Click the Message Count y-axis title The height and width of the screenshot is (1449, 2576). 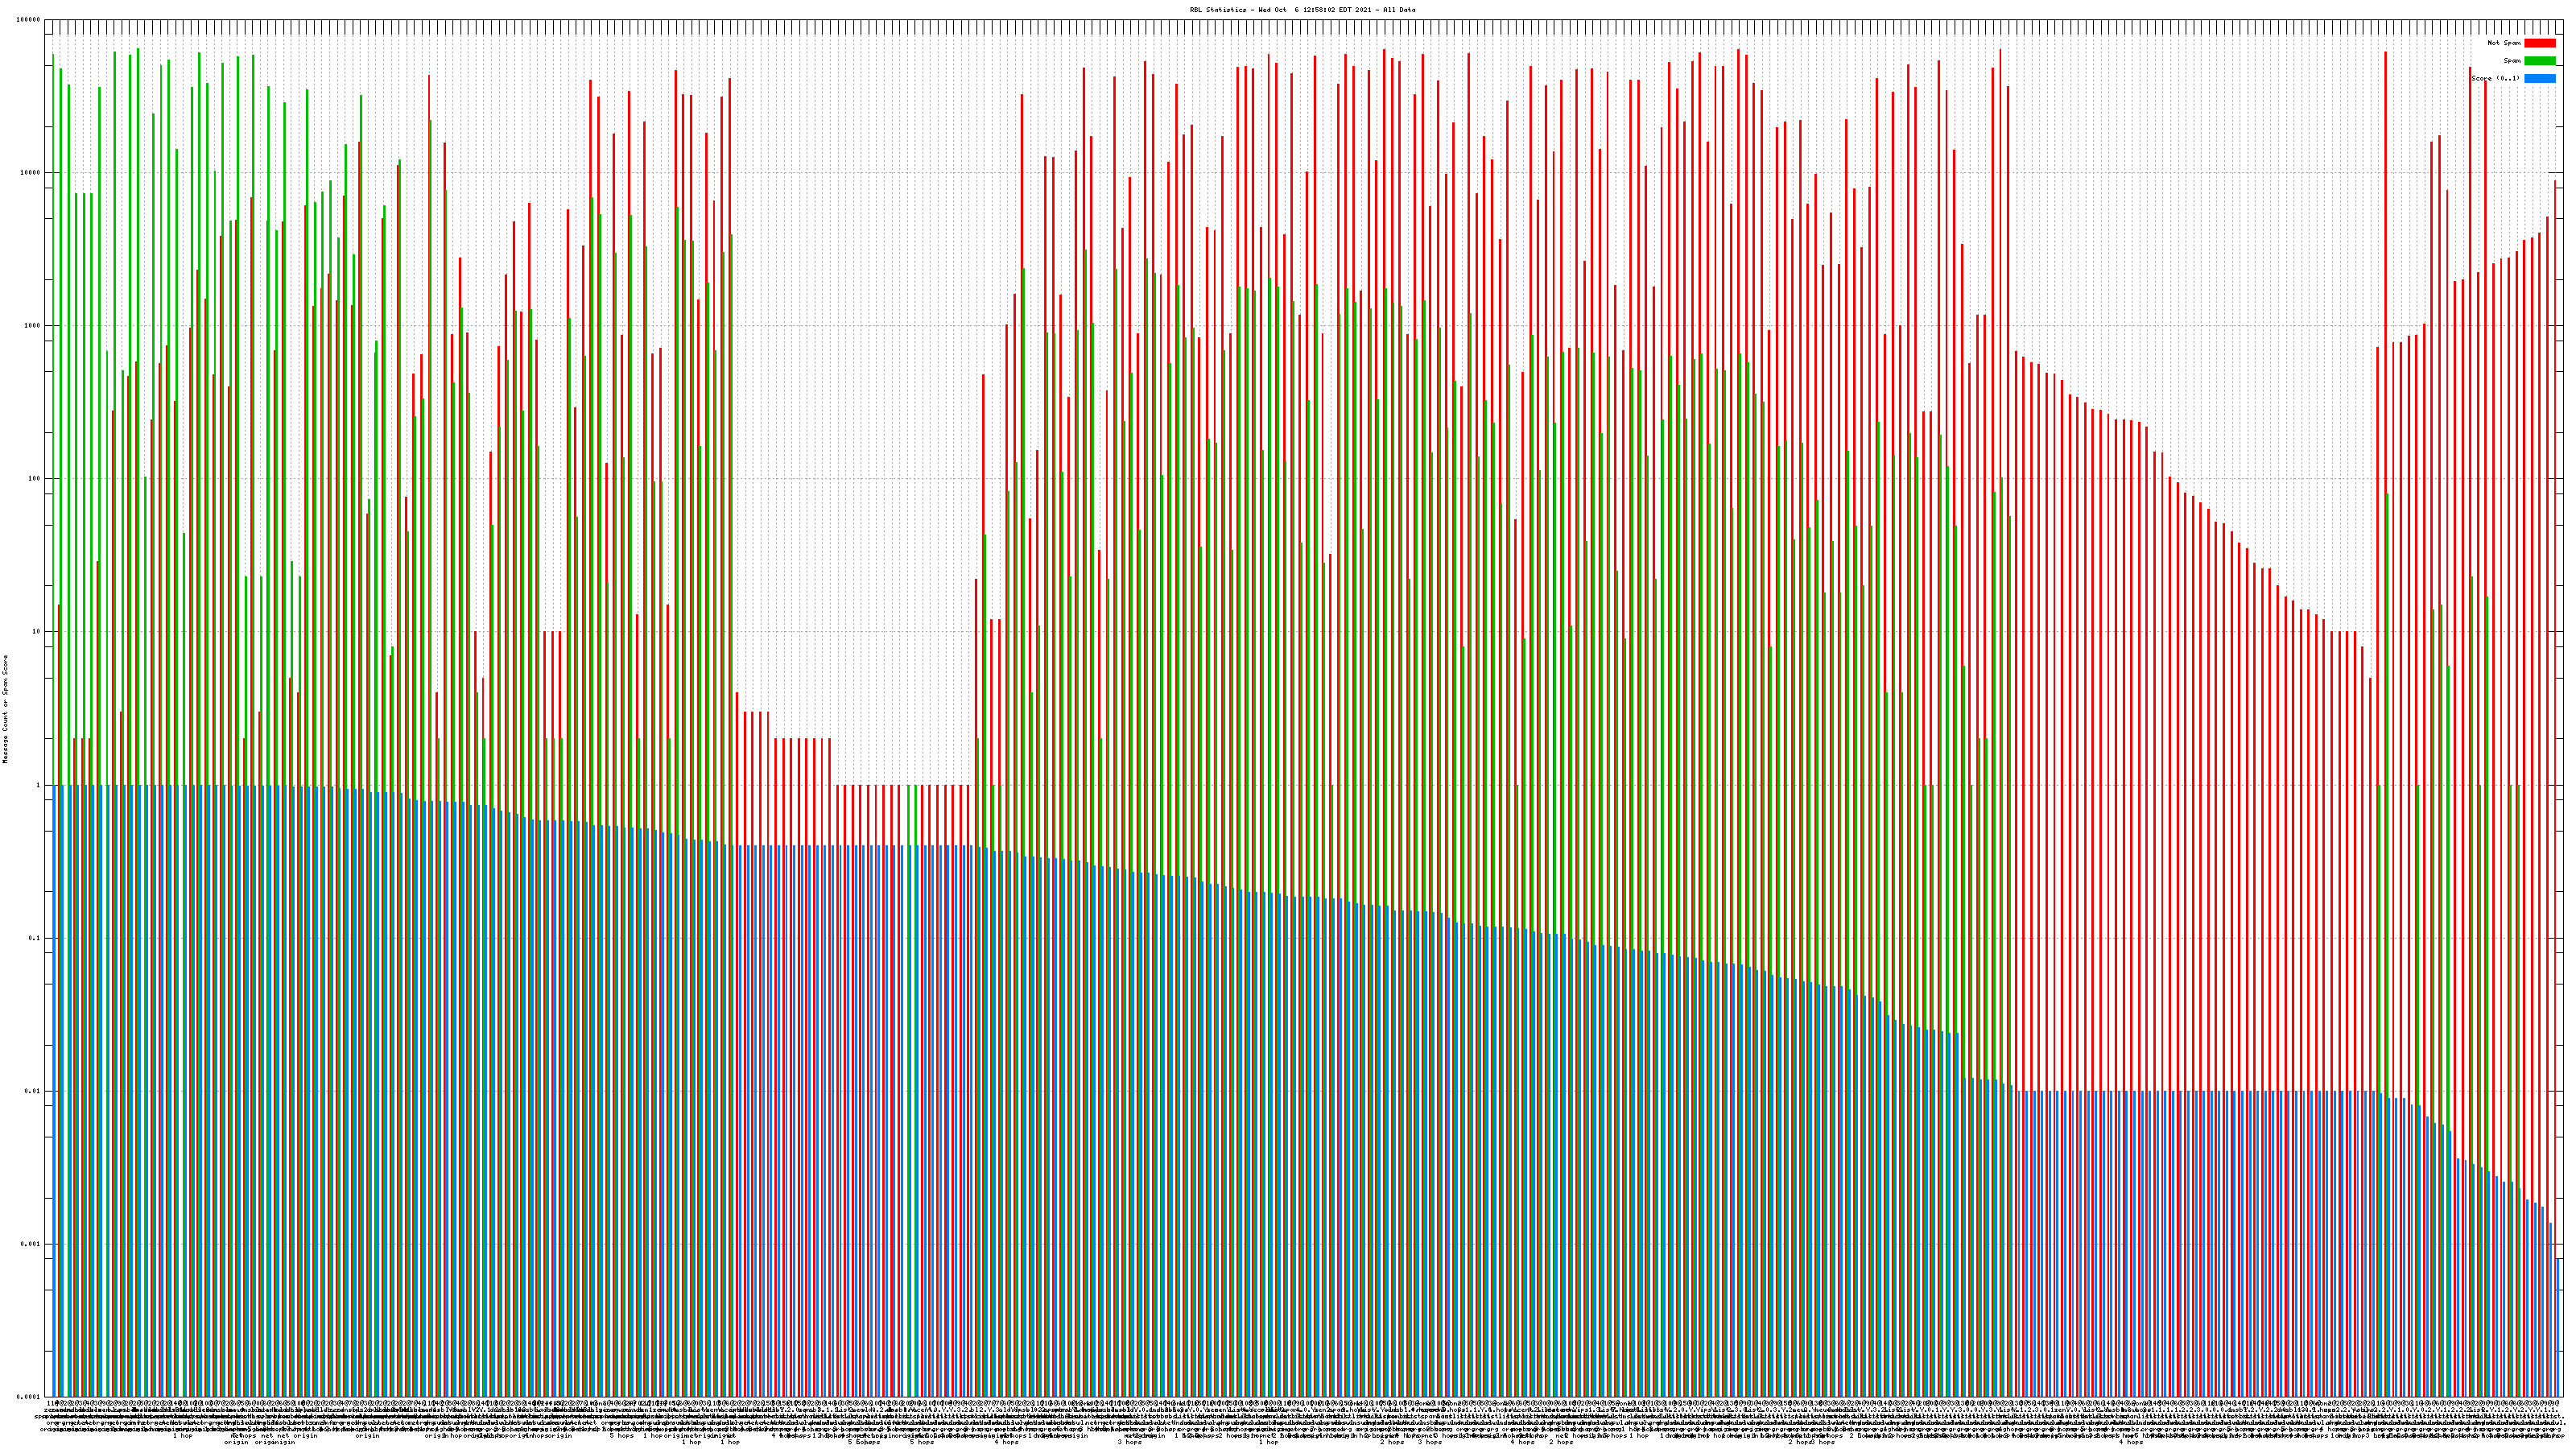tap(5, 709)
